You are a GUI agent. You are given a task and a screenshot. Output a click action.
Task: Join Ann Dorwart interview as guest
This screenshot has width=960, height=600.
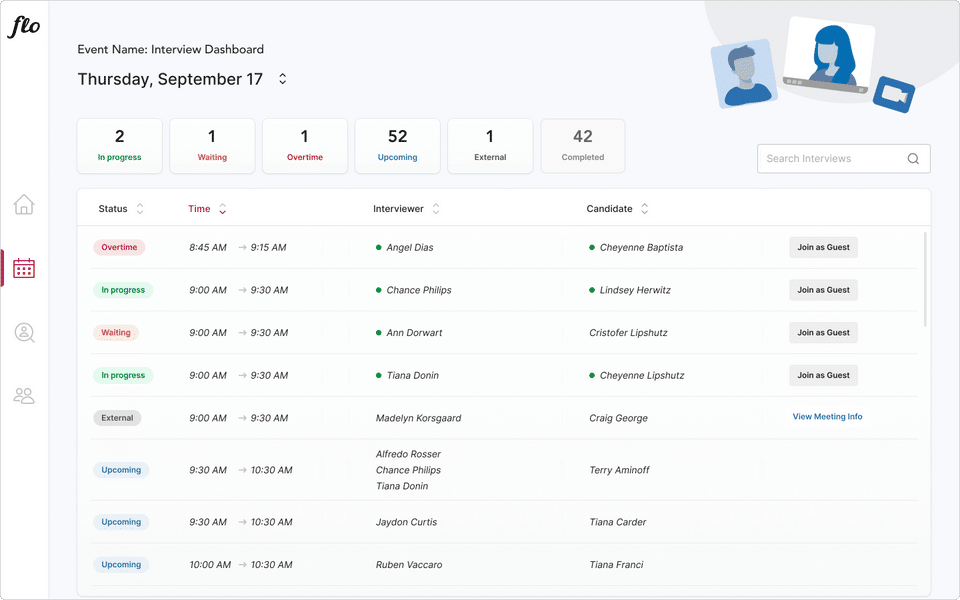[x=823, y=333]
